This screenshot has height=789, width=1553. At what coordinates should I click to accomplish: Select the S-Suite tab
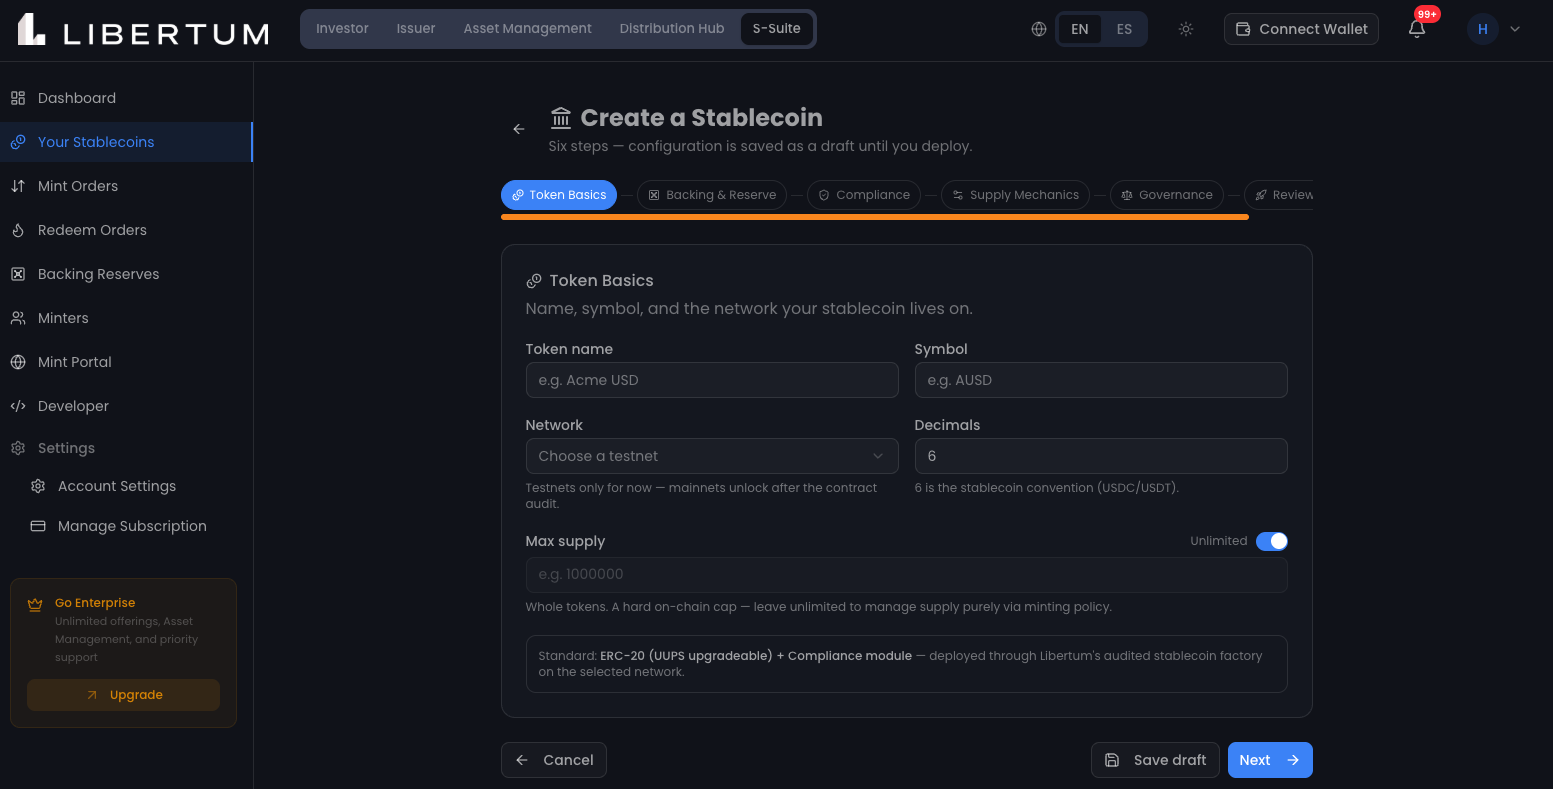[777, 29]
